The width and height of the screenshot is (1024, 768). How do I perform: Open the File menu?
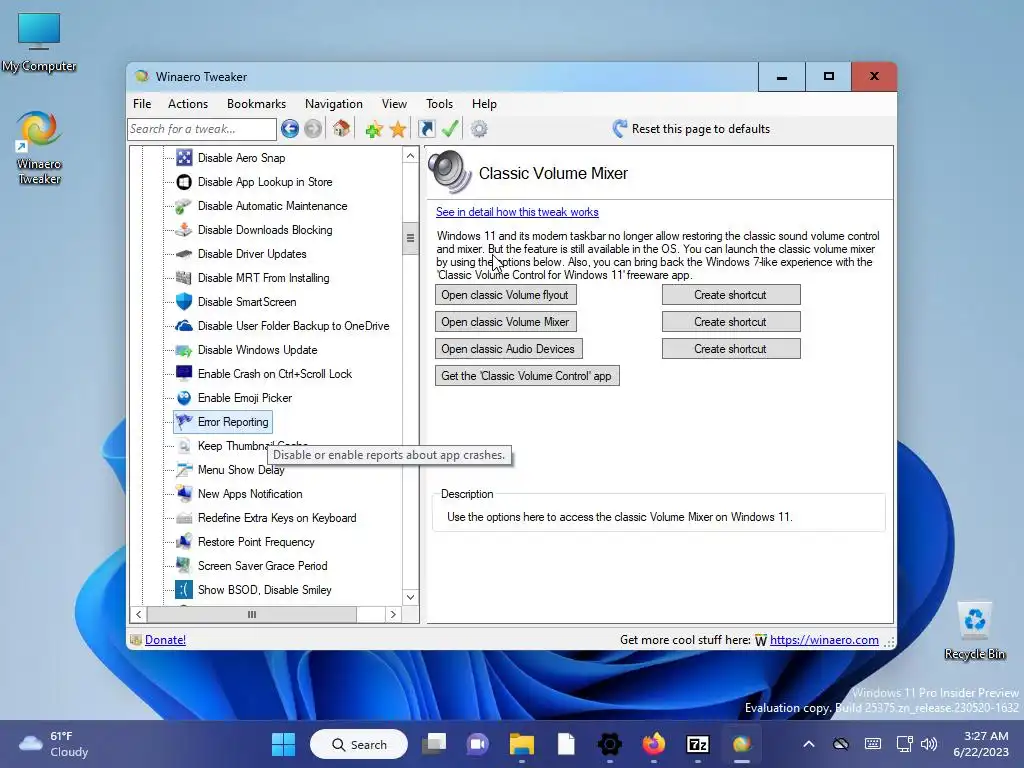142,104
